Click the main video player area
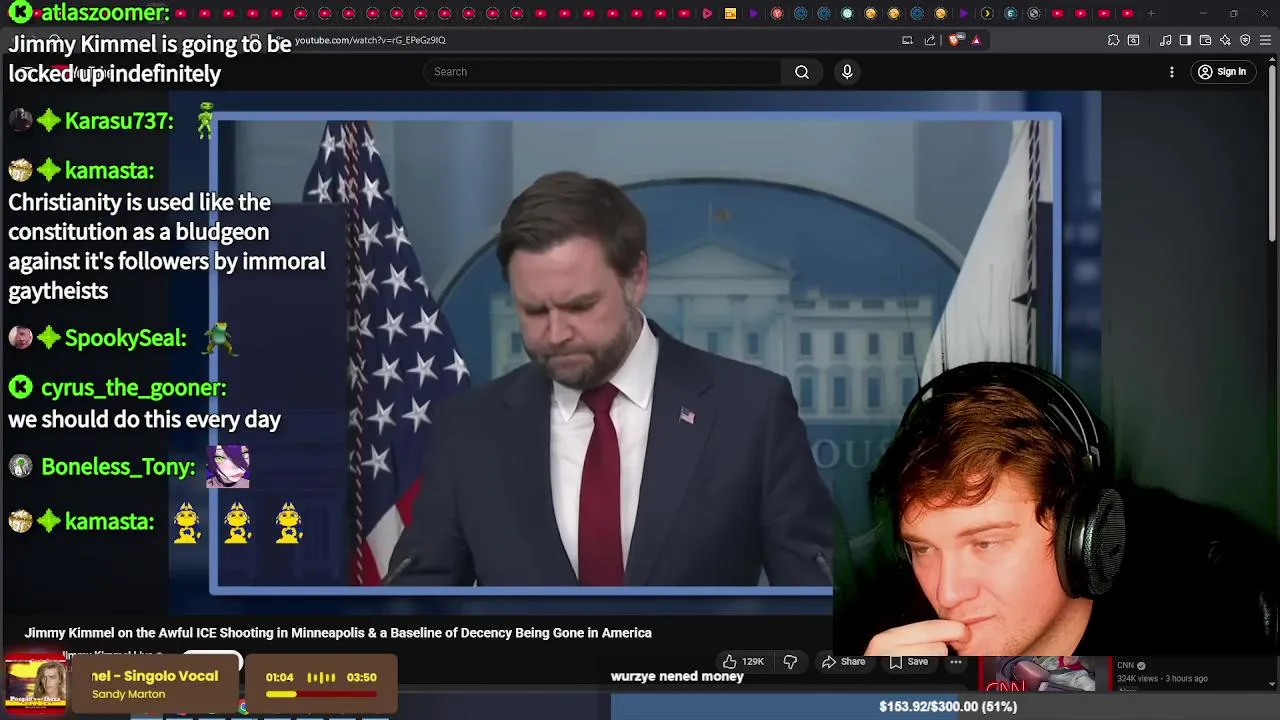The height and width of the screenshot is (720, 1280). (635, 352)
